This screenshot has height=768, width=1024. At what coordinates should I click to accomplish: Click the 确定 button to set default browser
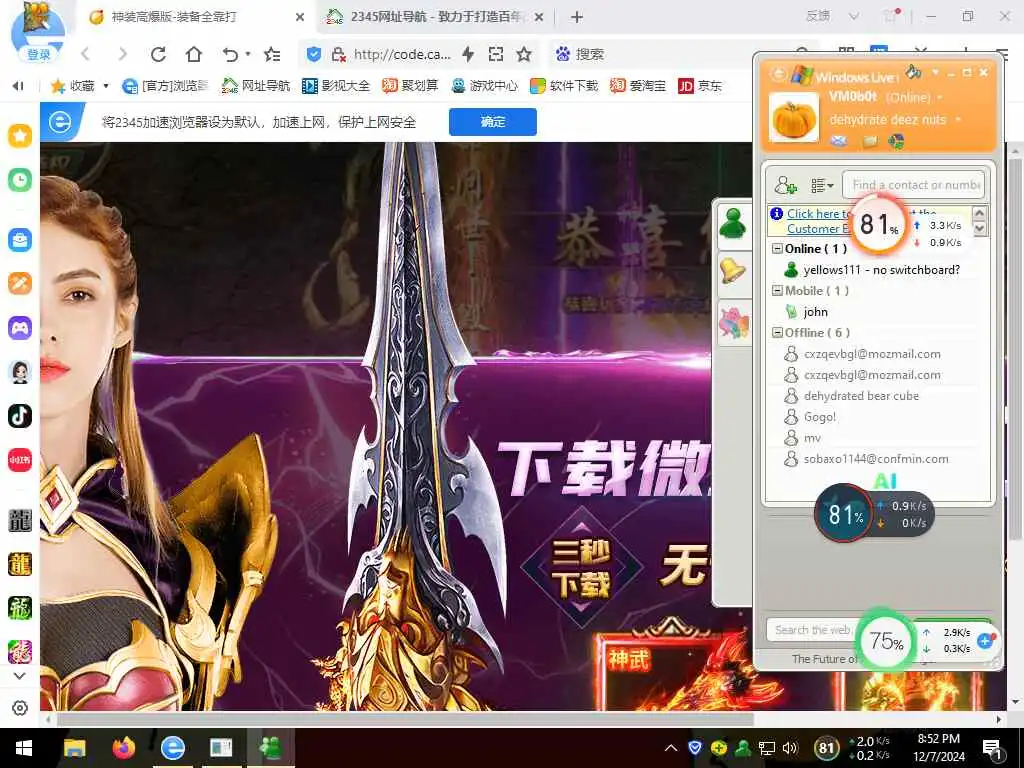pyautogui.click(x=493, y=122)
